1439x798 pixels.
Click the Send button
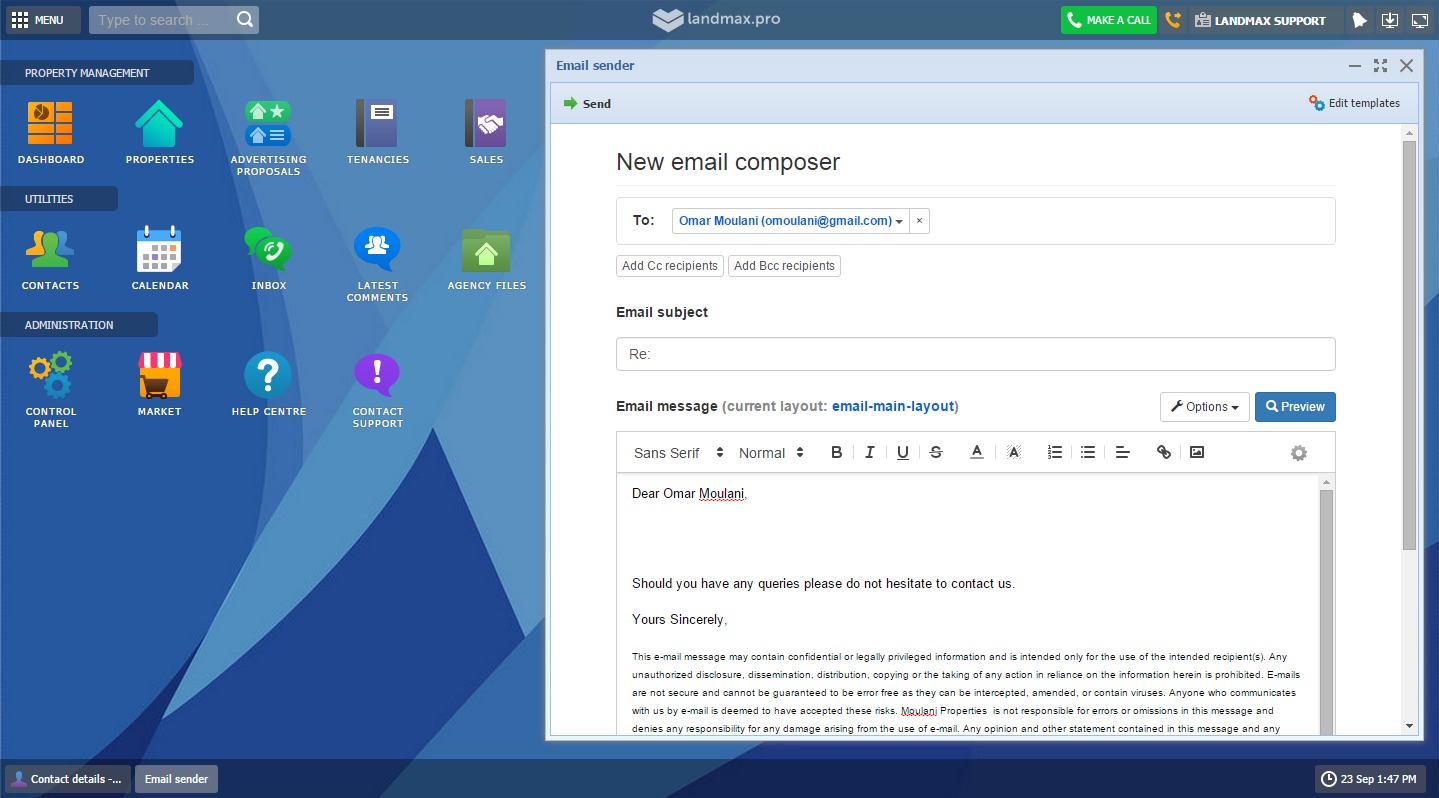click(587, 103)
